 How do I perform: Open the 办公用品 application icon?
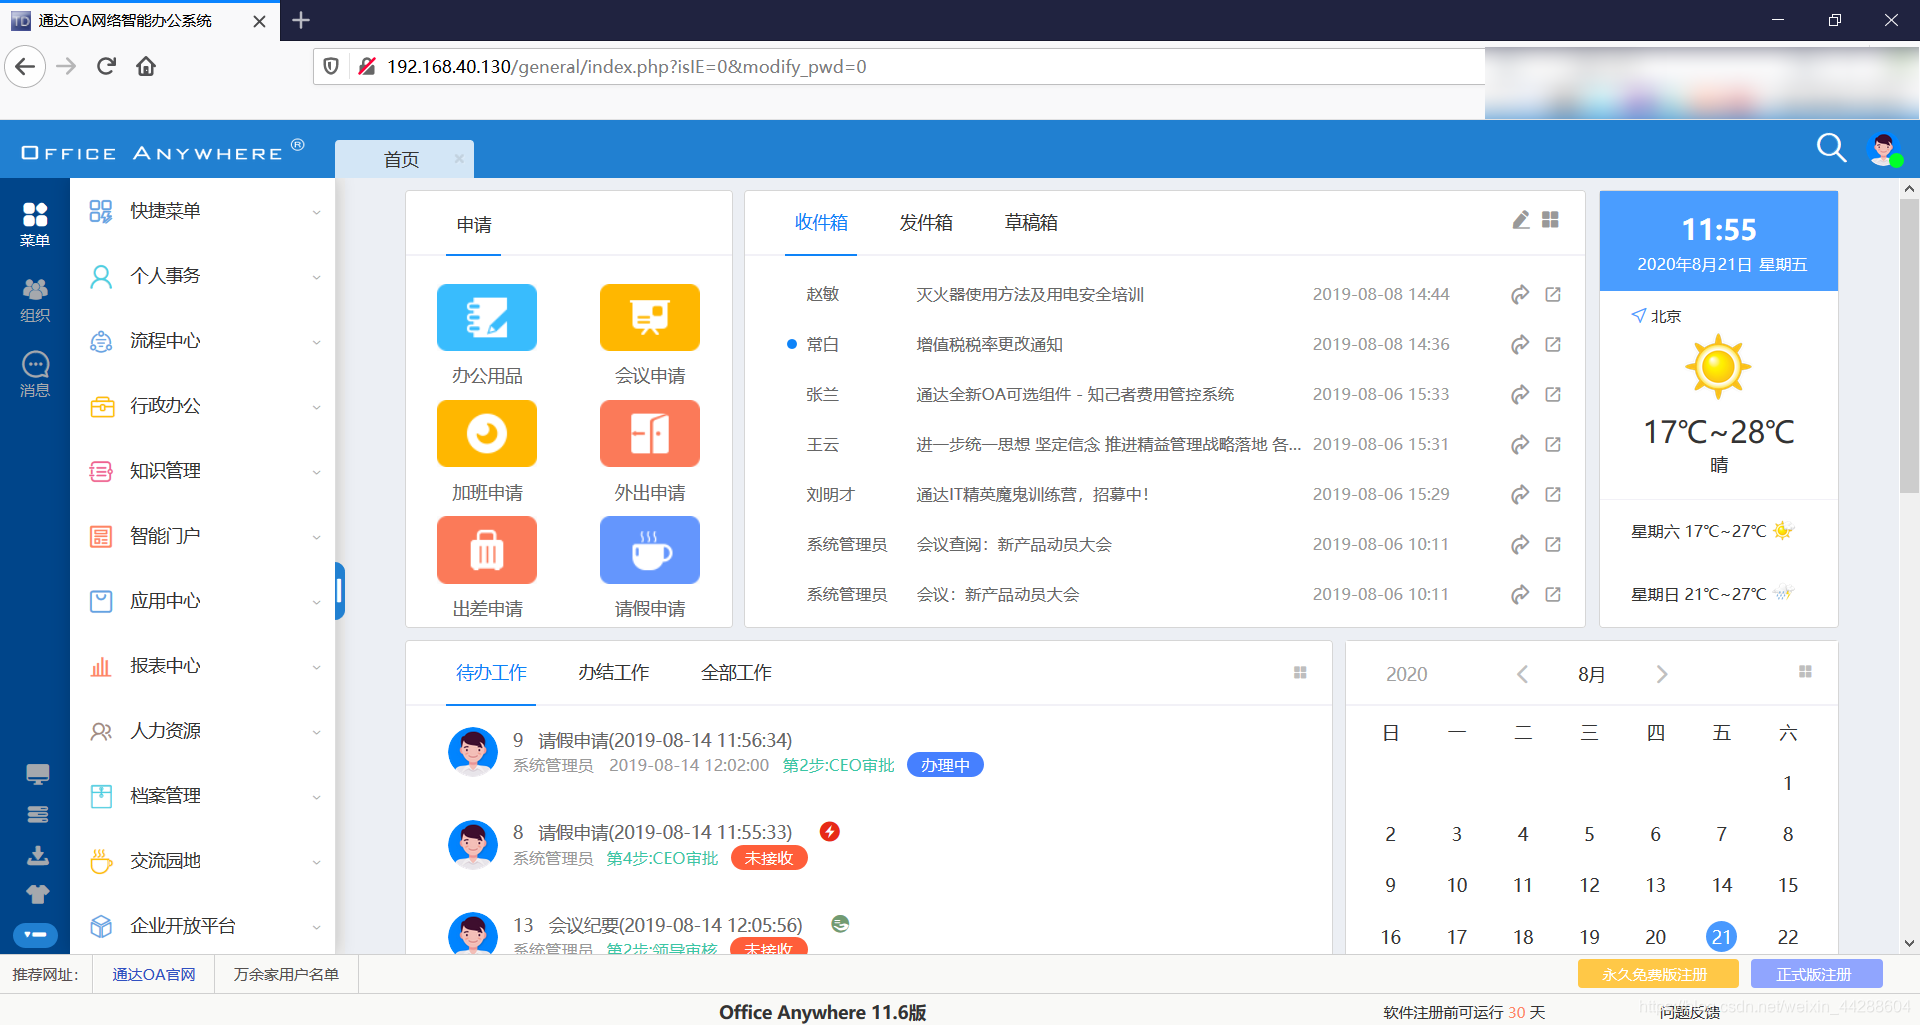coord(487,318)
